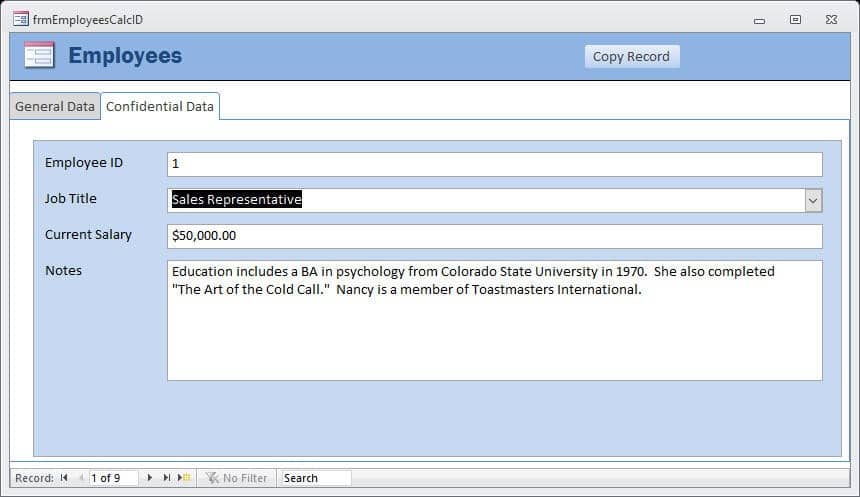860x497 pixels.
Task: Select the Sales Representative combo box text
Action: click(236, 200)
